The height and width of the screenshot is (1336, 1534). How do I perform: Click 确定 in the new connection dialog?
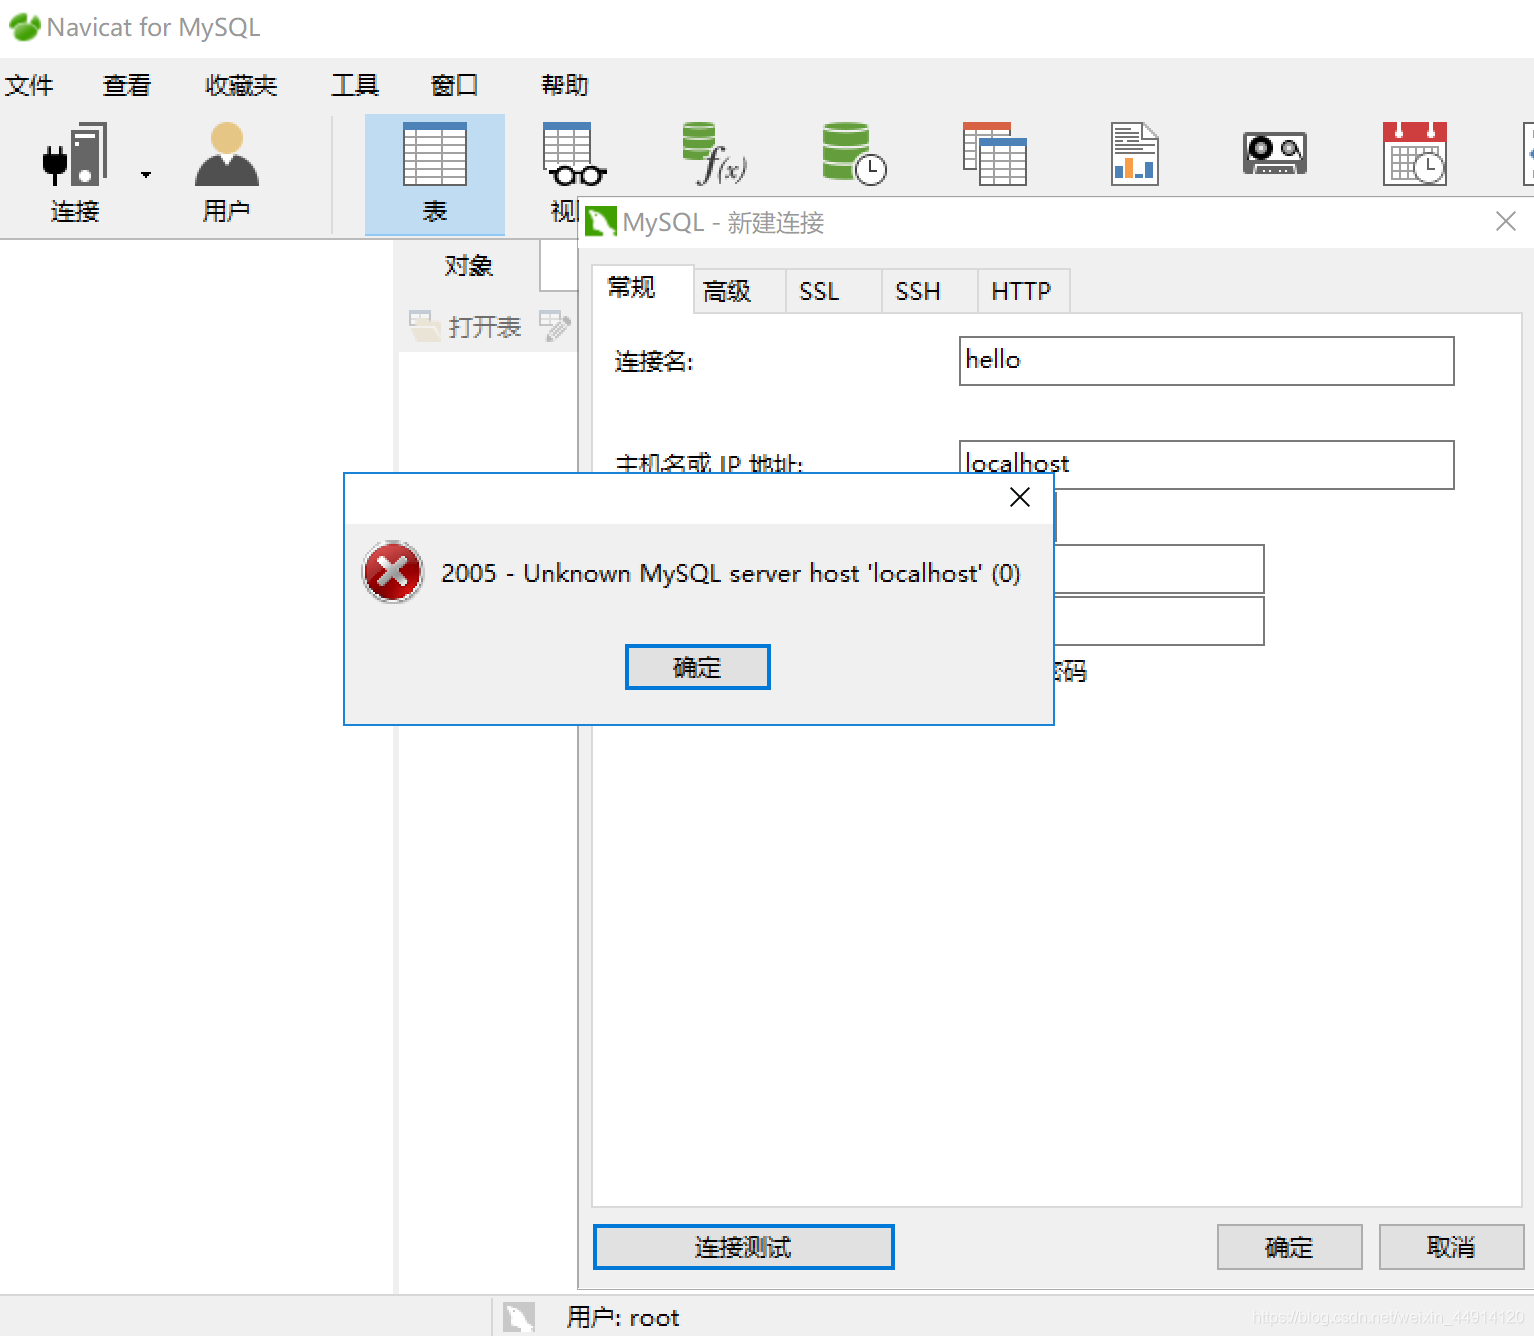1290,1247
